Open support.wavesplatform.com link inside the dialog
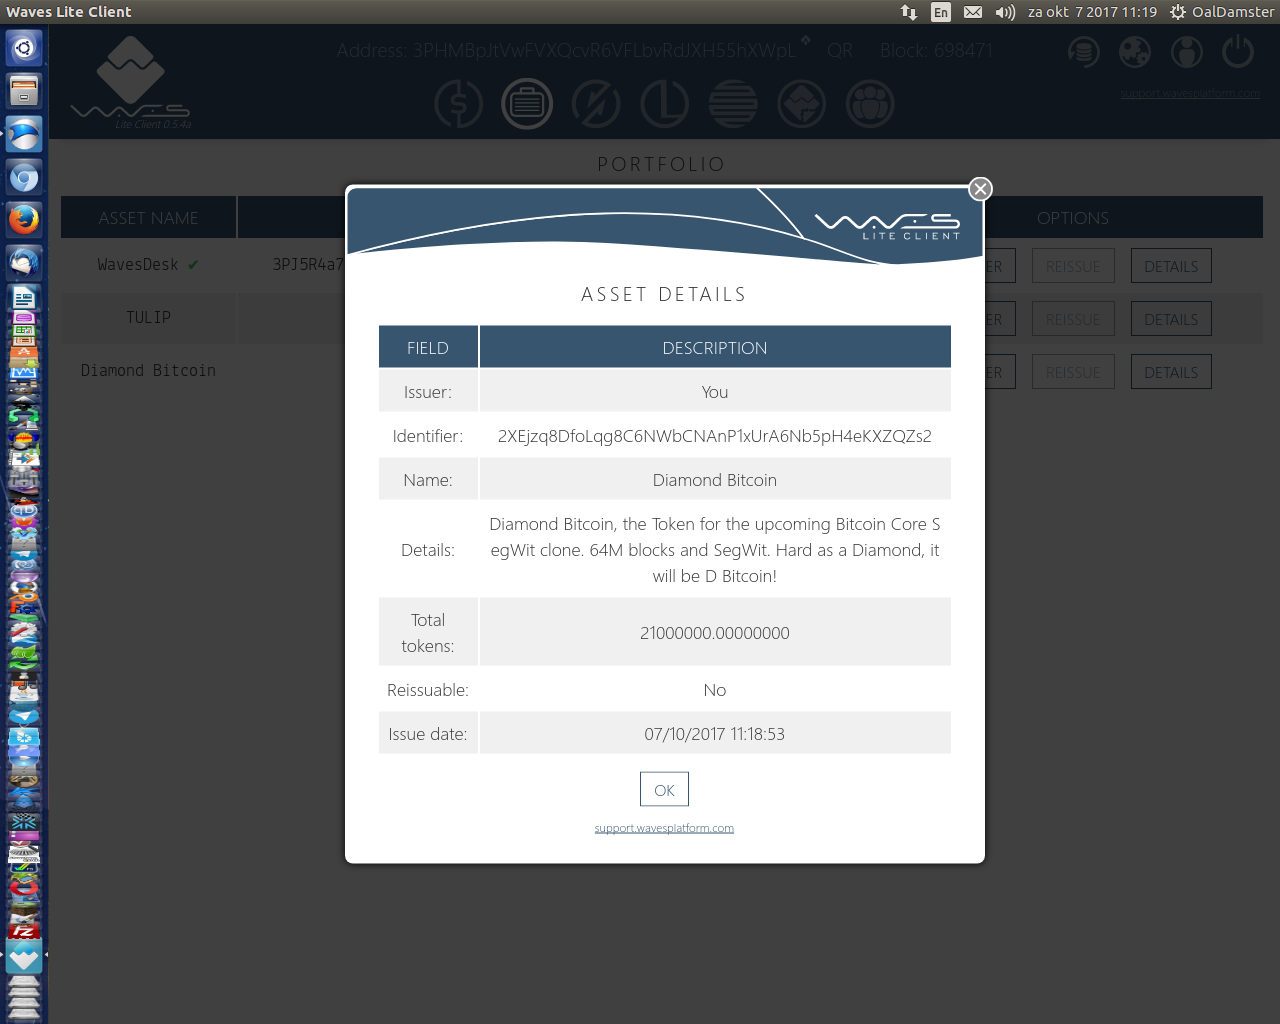 pyautogui.click(x=664, y=828)
